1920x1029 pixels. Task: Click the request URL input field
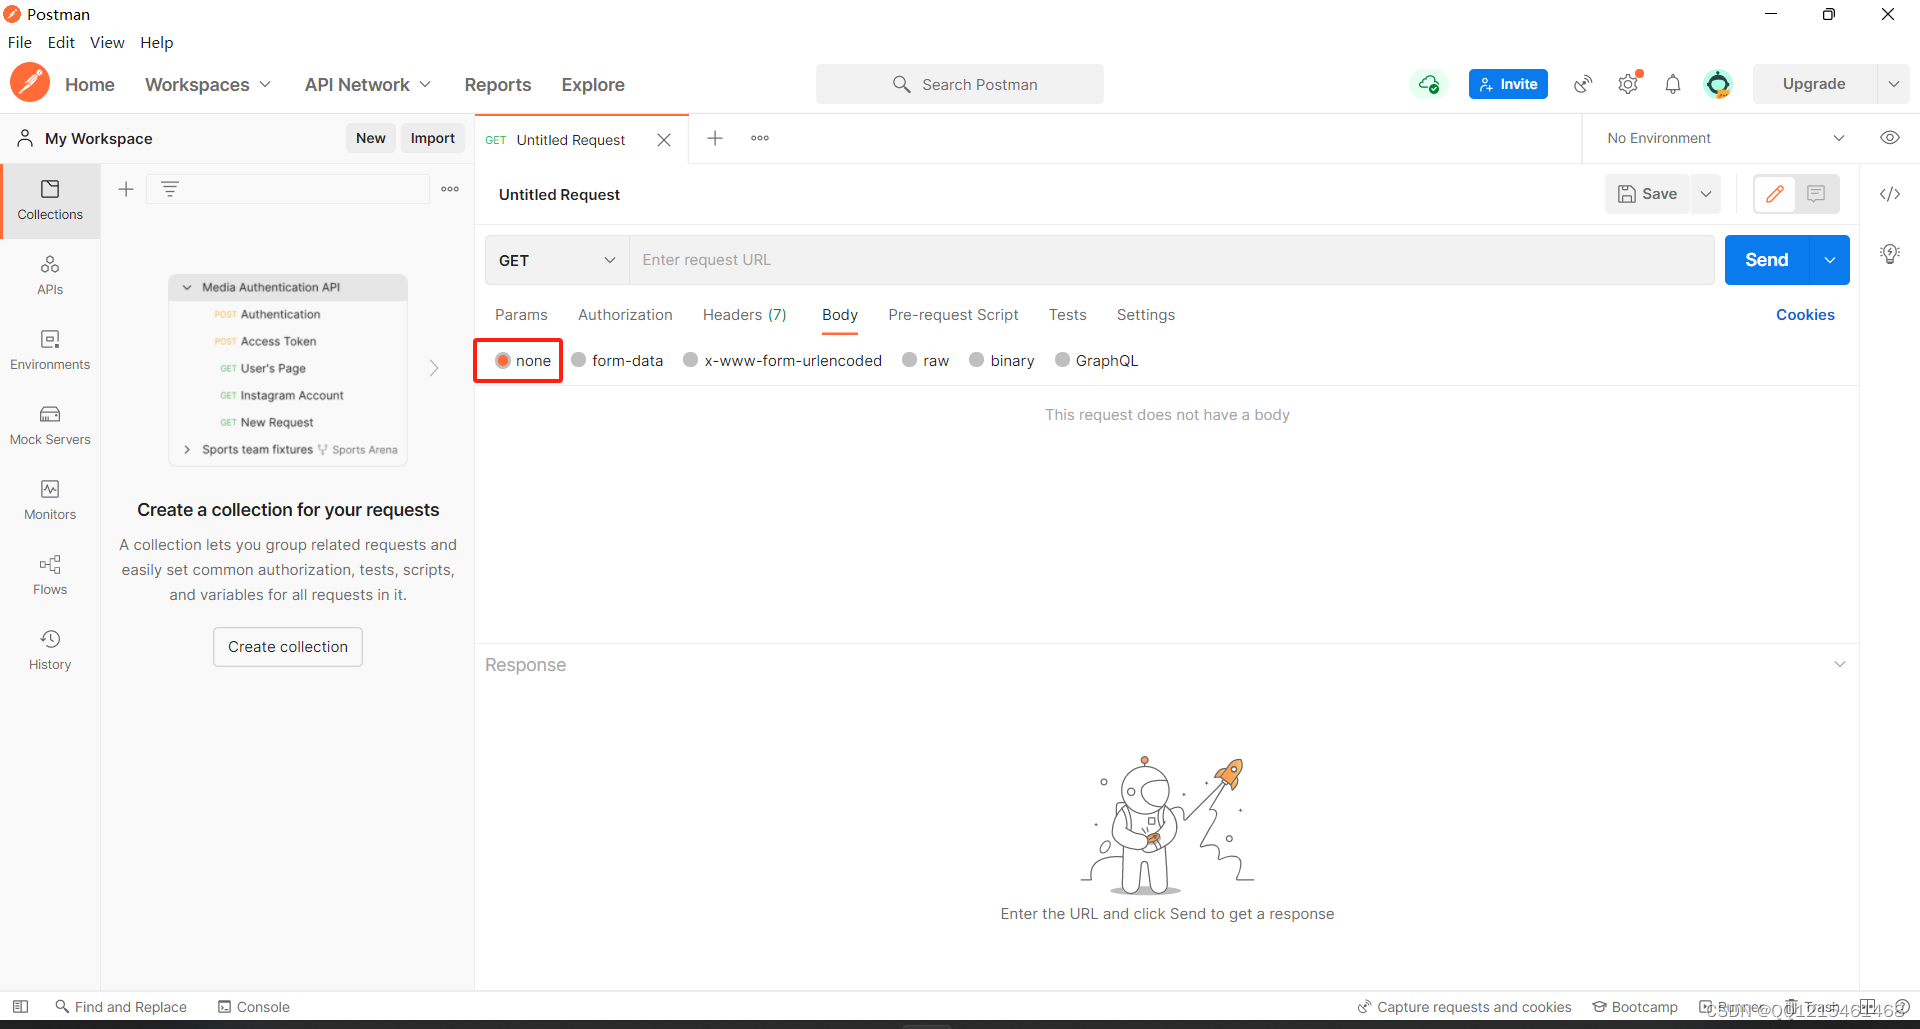(x=1172, y=260)
